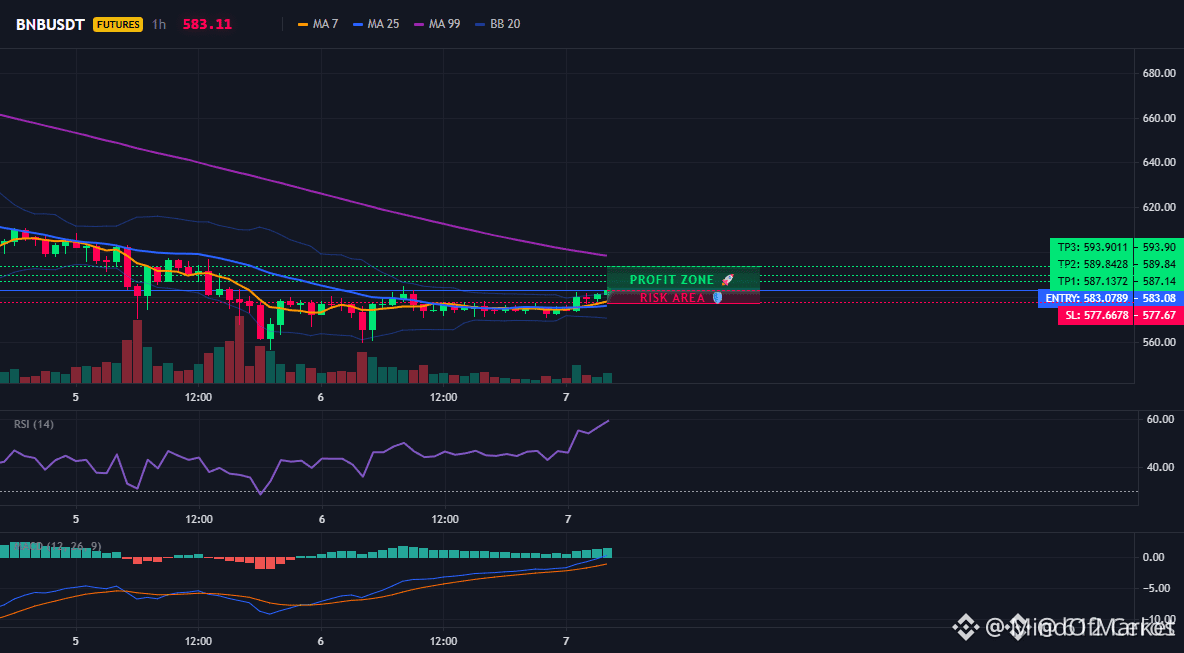Click the current price 583.11

click(x=207, y=24)
